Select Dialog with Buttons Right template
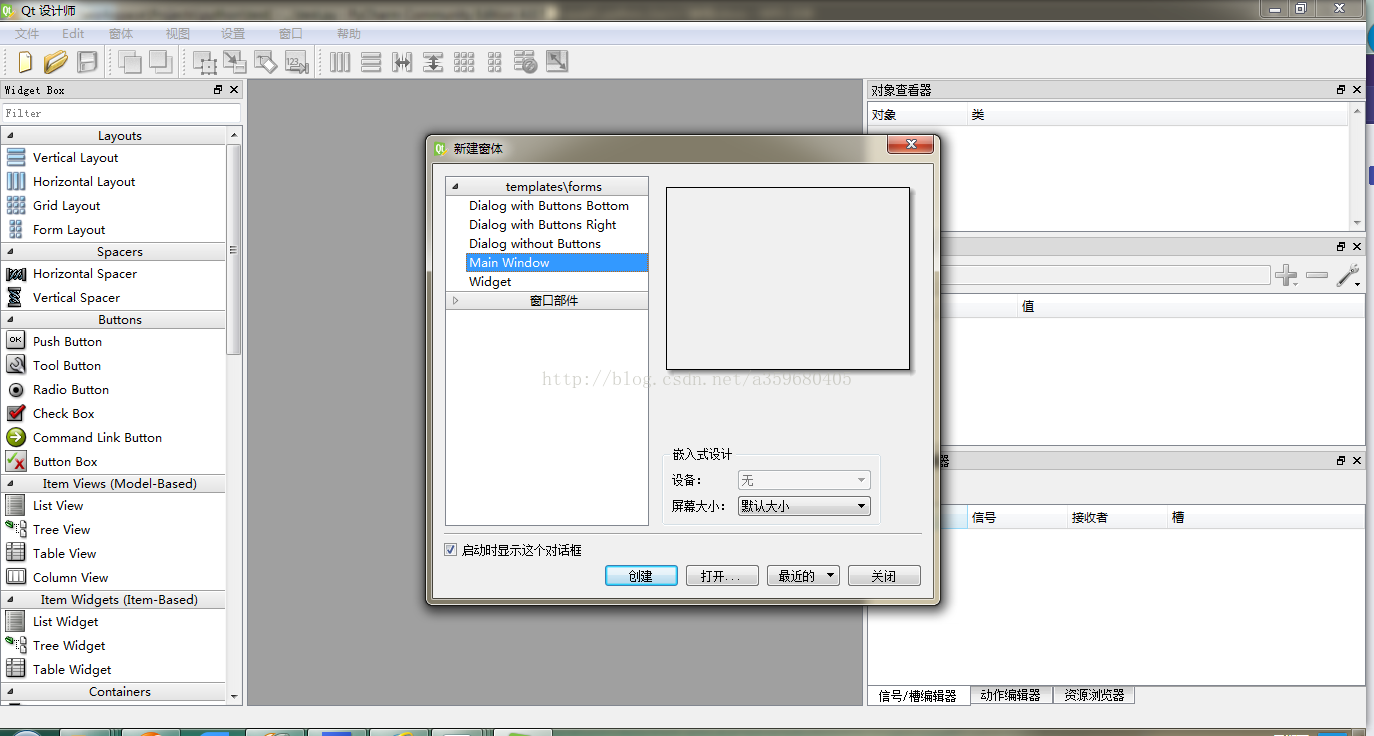This screenshot has width=1374, height=736. coord(543,224)
